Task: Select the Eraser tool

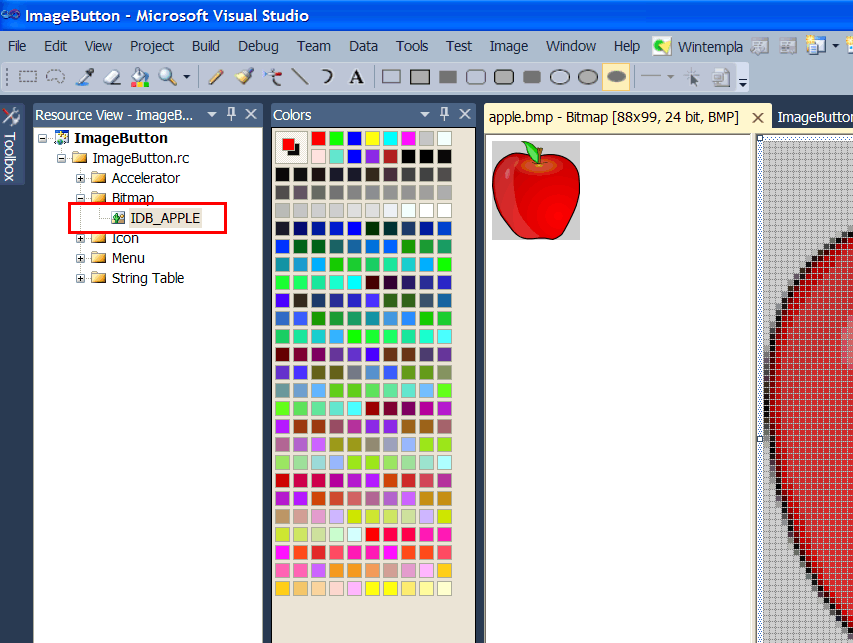Action: pyautogui.click(x=112, y=77)
